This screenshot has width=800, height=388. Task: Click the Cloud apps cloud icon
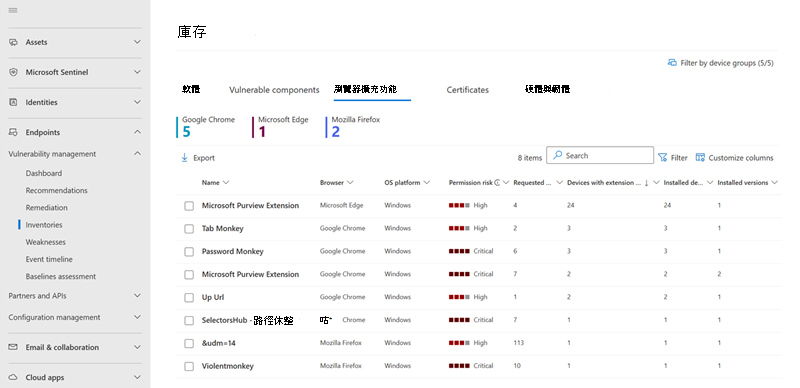[13, 377]
